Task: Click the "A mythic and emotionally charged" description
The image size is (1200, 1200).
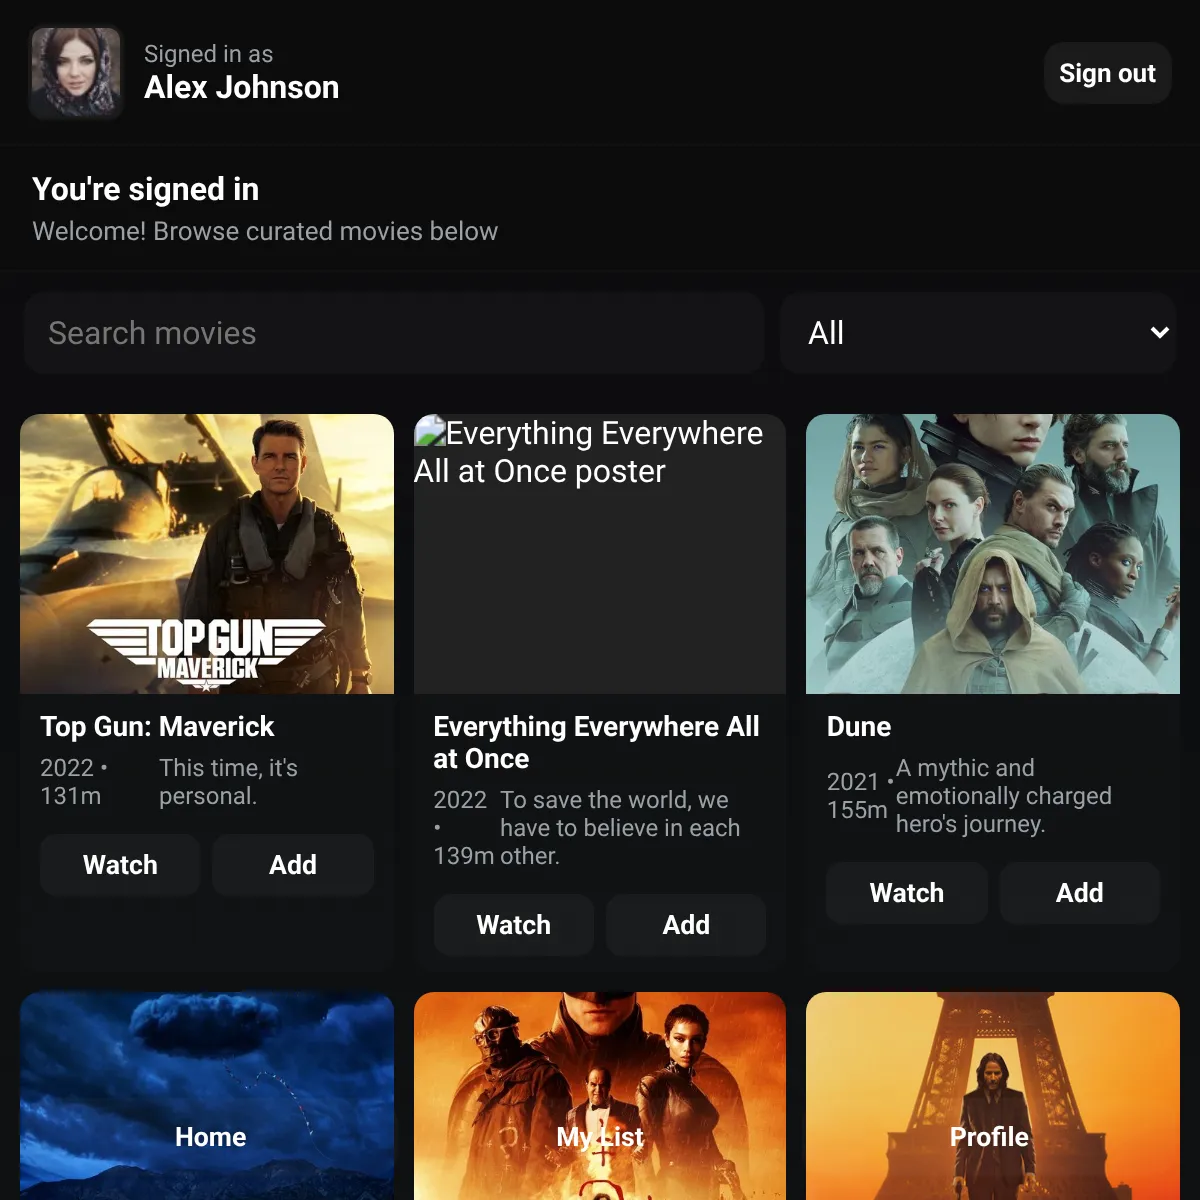Action: [1004, 796]
